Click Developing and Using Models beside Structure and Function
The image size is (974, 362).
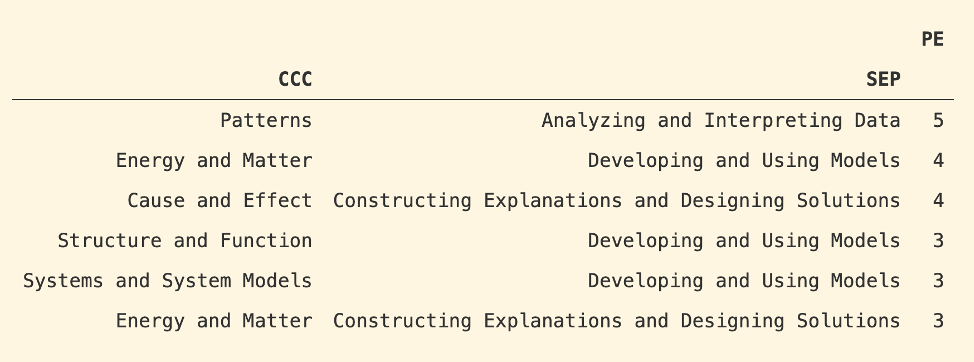pos(744,240)
